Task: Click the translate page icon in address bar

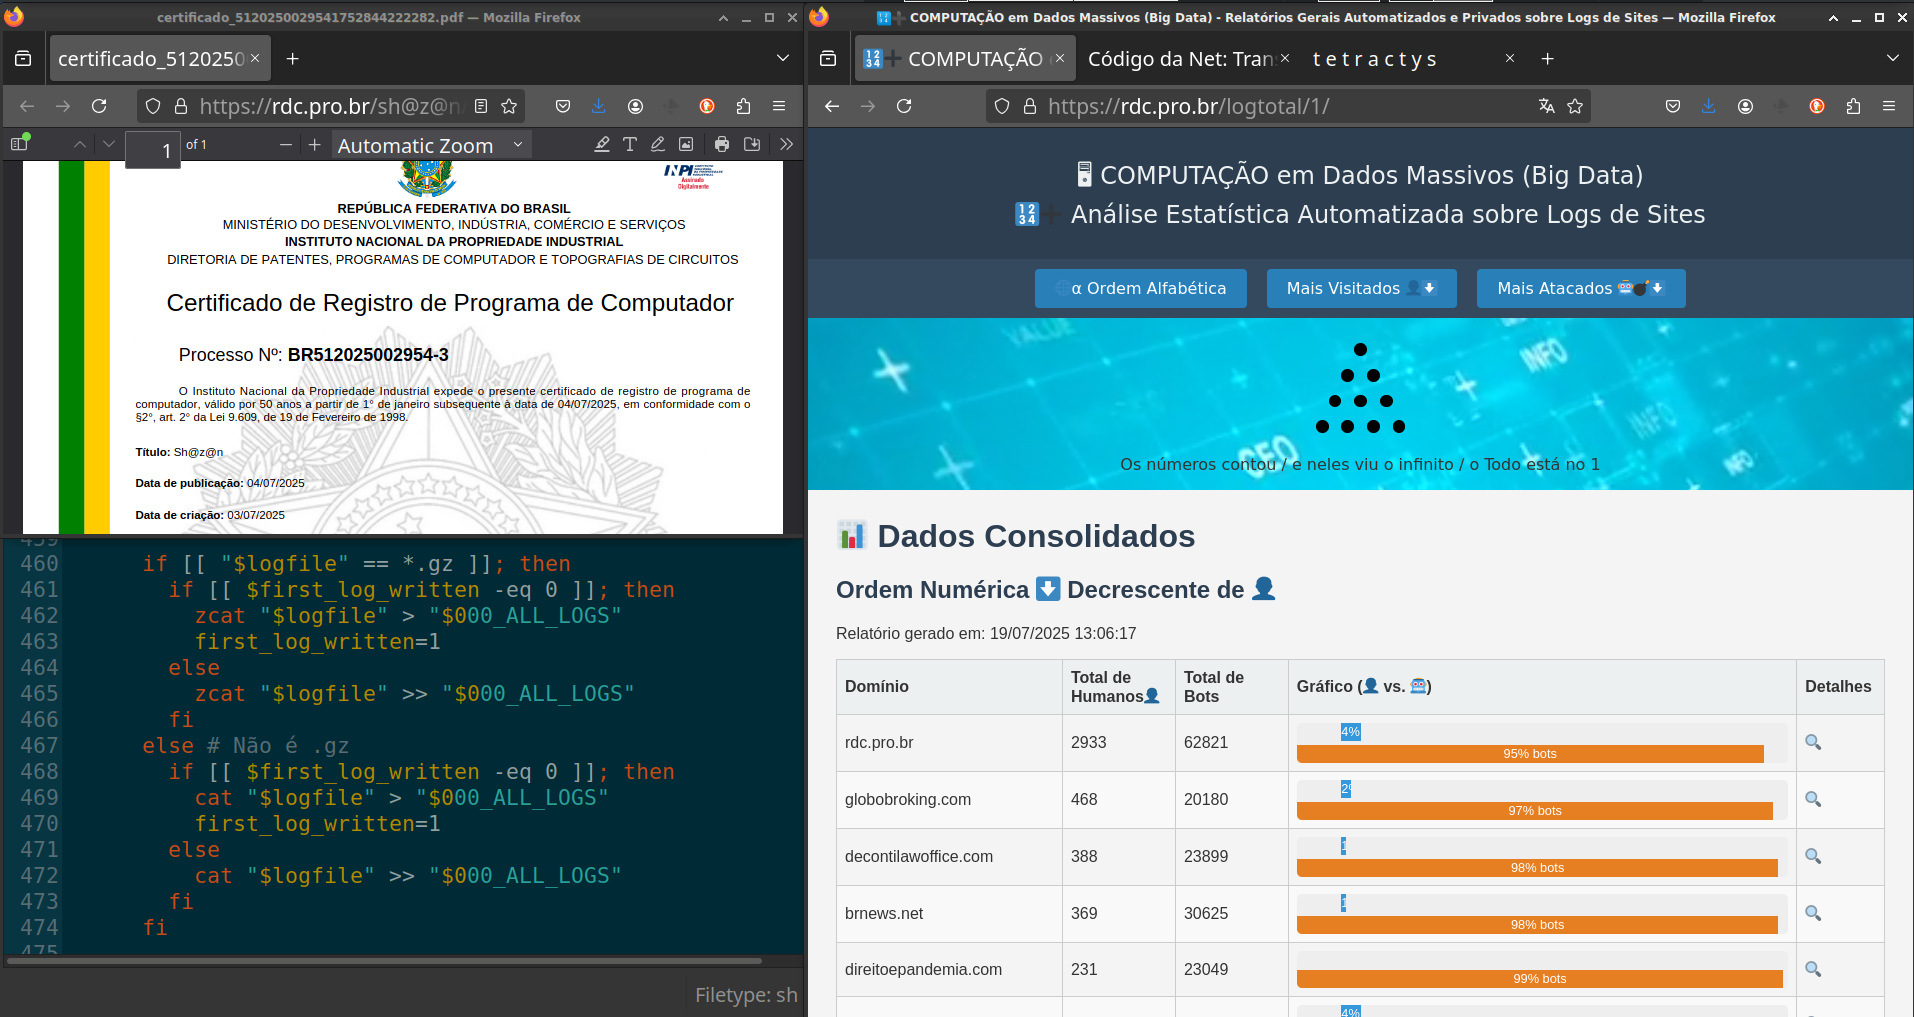Action: coord(1546,106)
